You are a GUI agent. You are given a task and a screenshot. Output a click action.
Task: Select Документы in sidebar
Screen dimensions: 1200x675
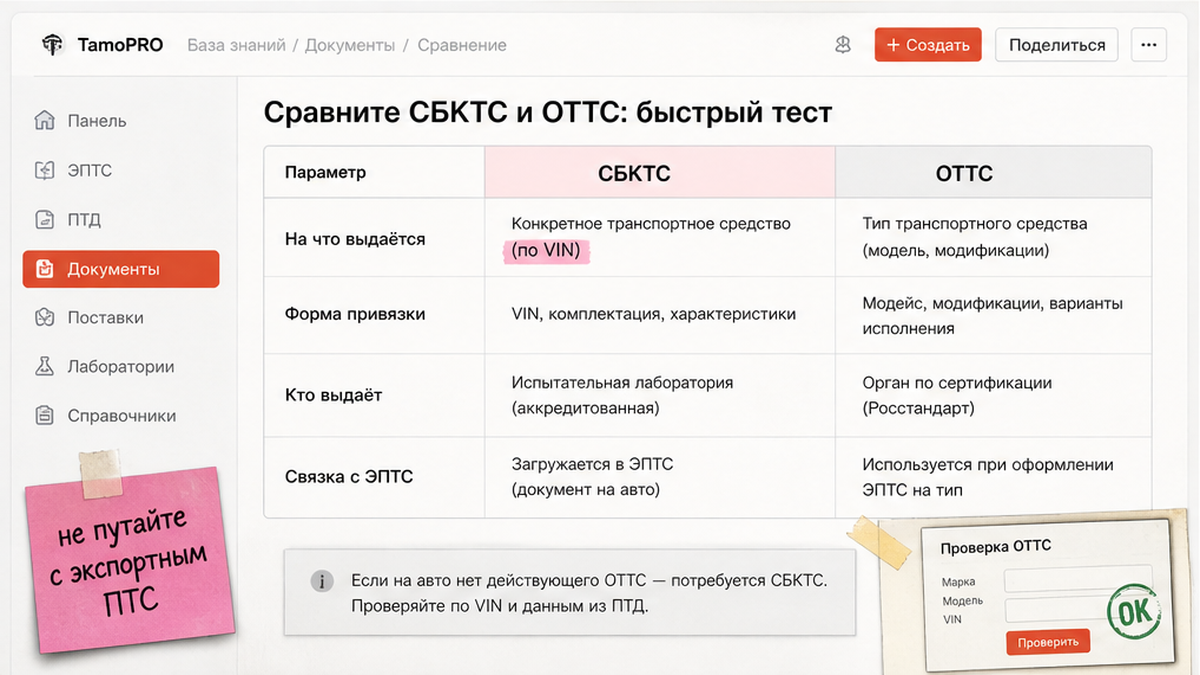(121, 269)
